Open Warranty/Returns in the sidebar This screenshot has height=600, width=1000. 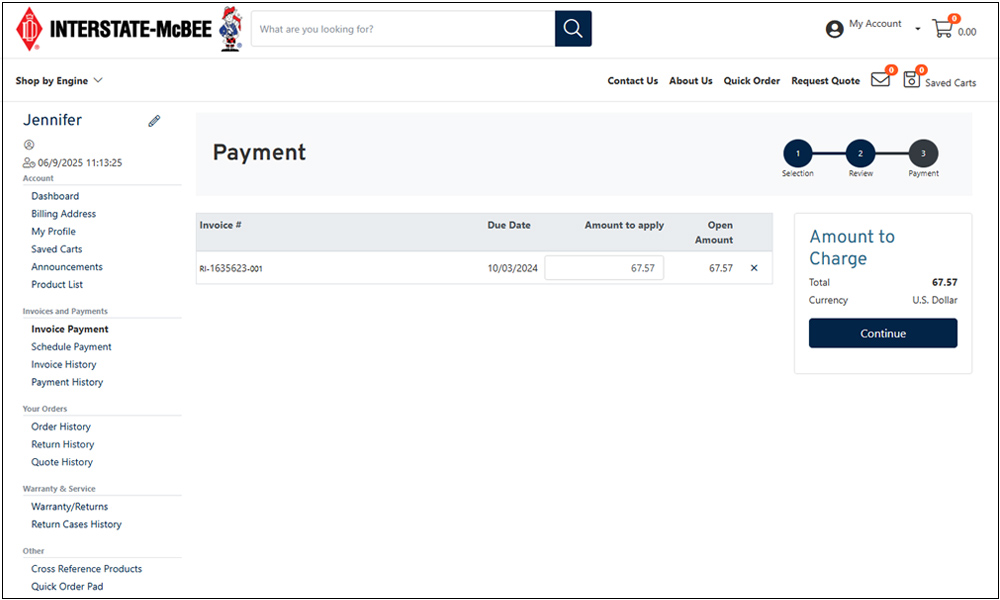coord(70,506)
